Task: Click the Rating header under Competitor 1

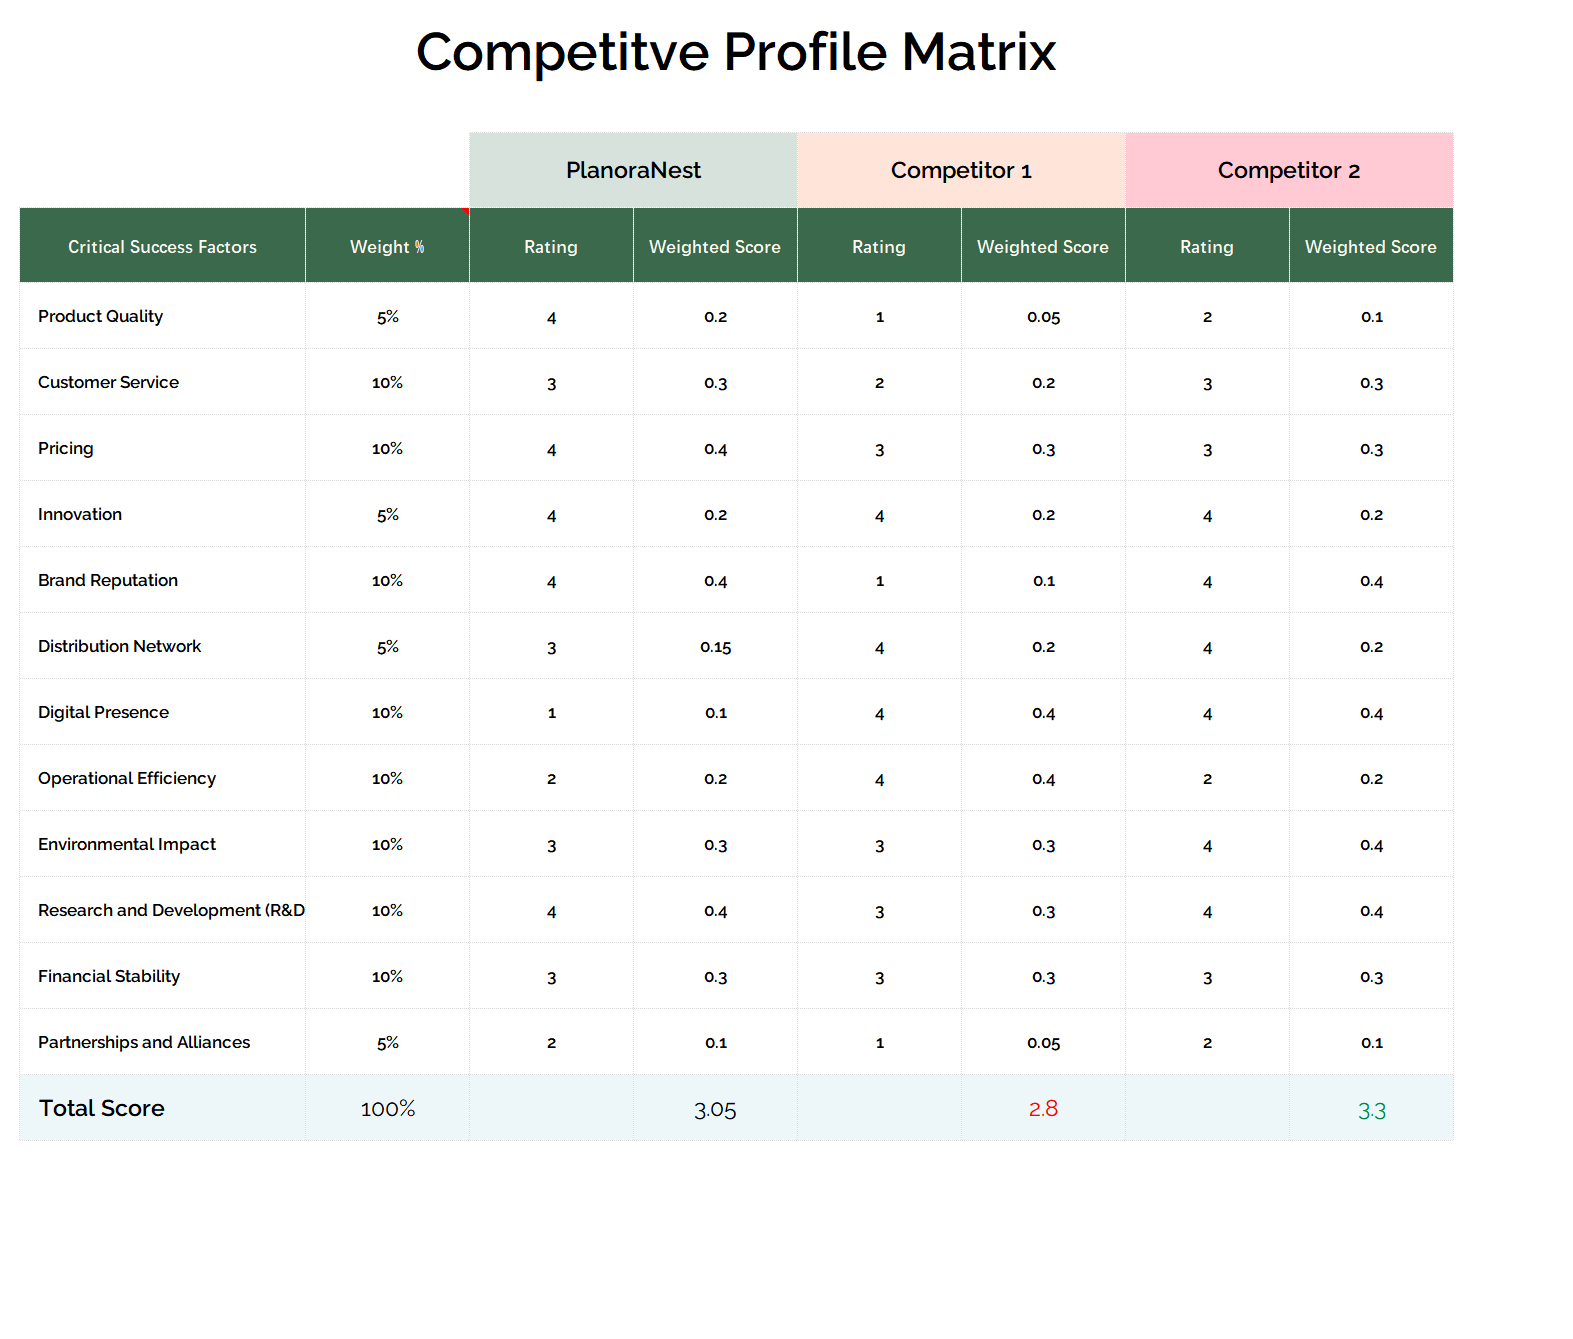Action: point(879,246)
